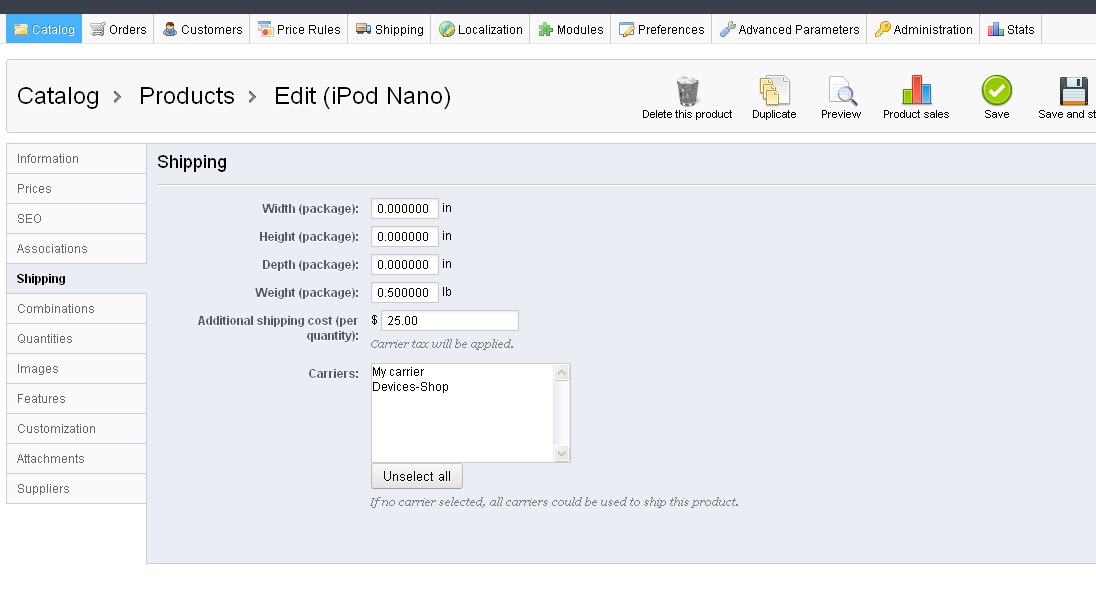Click the Products breadcrumb link
Image resolution: width=1096 pixels, height=599 pixels.
(187, 96)
